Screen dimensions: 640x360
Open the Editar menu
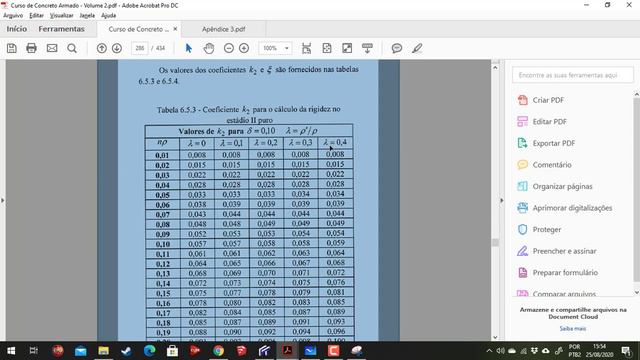pos(36,16)
